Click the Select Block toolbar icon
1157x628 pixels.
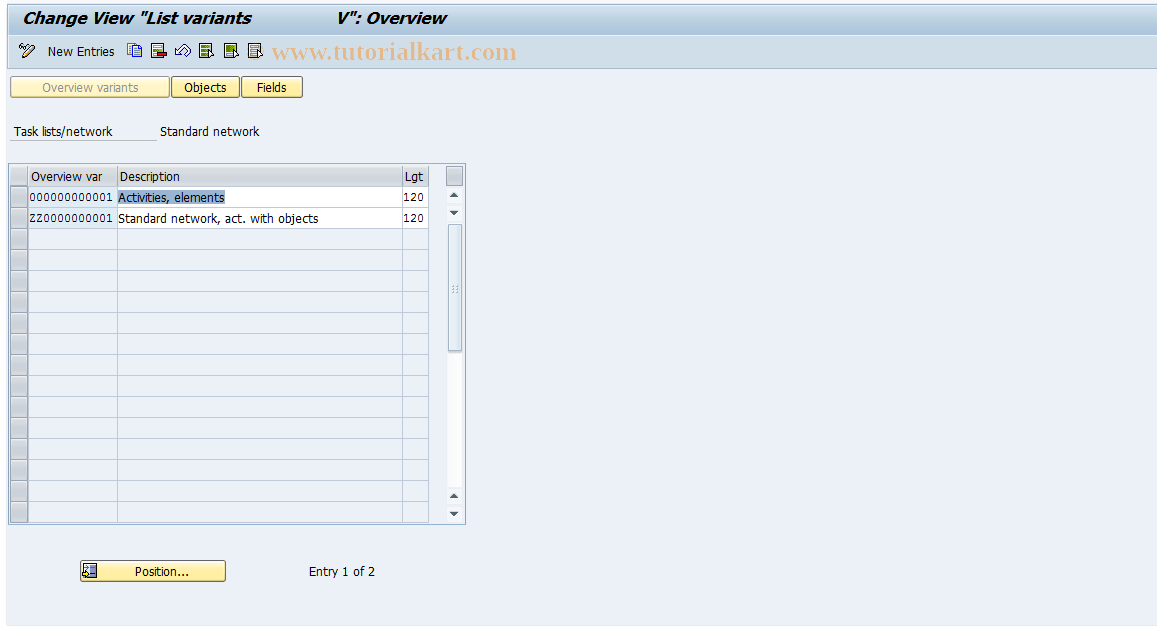(x=230, y=50)
